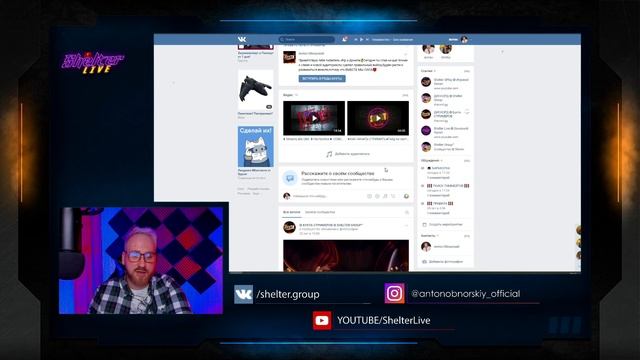Click the edit link of the Videos section
The image size is (640, 360).
(405, 95)
